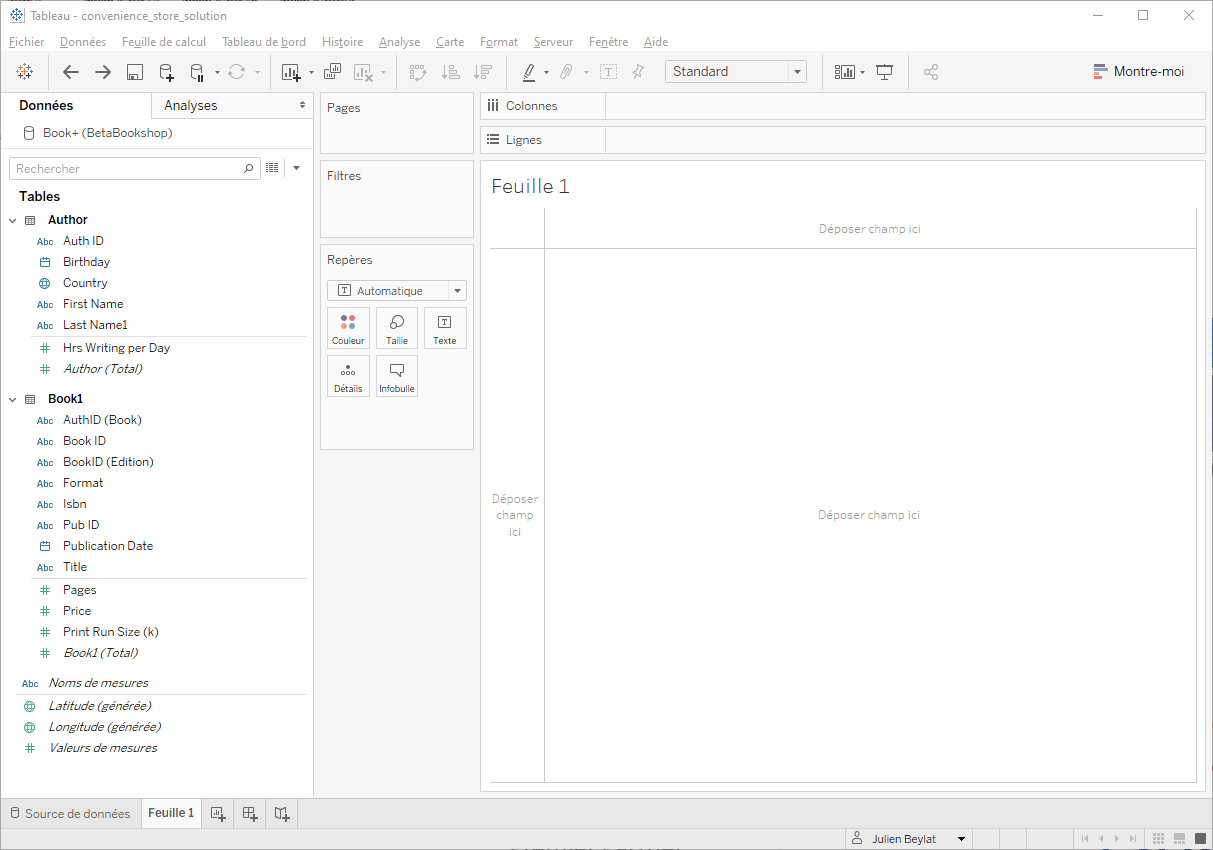Duplicate the sheet using toolbar icon
Viewport: 1213px width, 850px height.
click(x=333, y=72)
